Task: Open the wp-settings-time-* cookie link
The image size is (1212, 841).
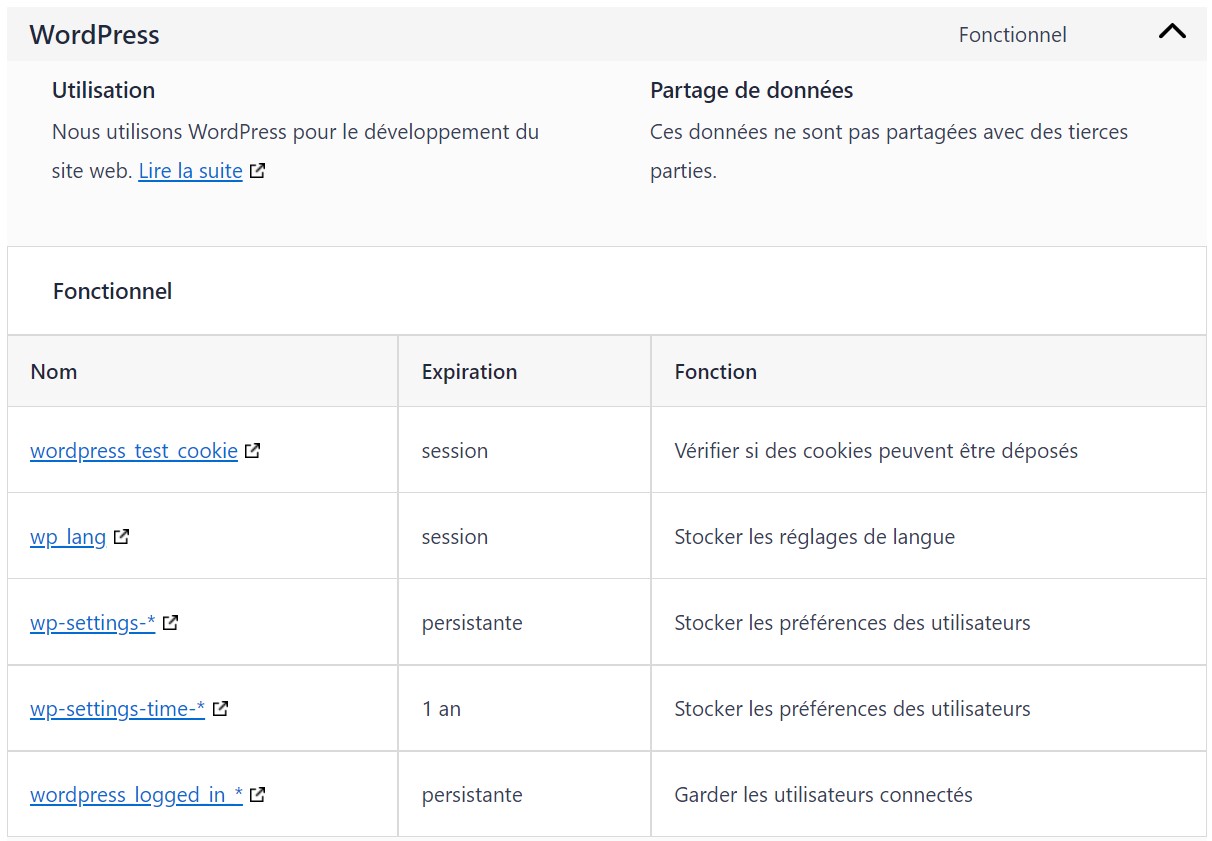Action: click(117, 709)
